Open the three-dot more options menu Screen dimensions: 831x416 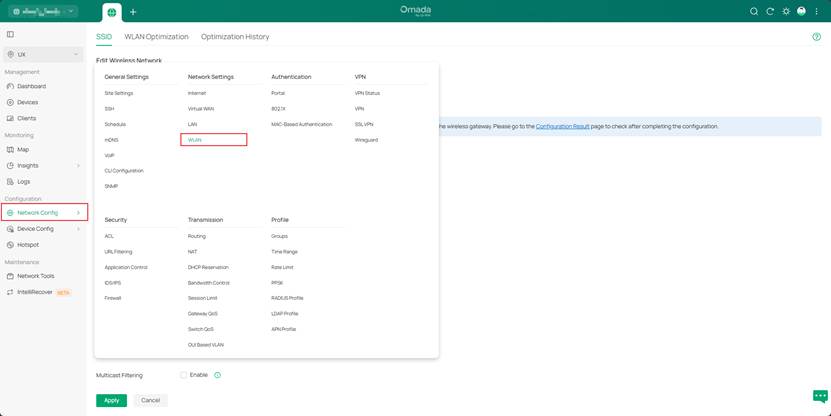pos(816,11)
